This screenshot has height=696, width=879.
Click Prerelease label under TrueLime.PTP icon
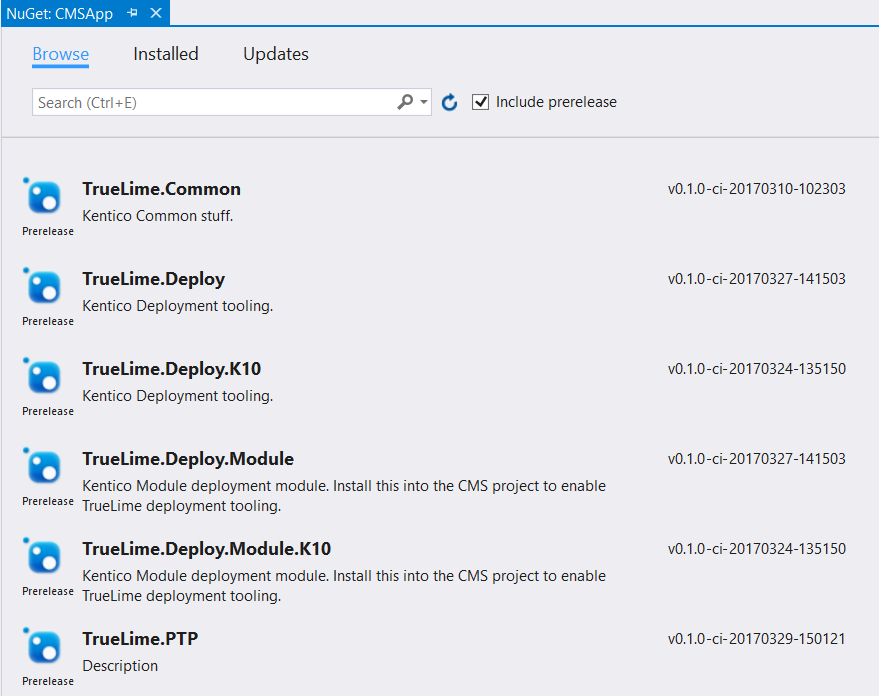click(x=48, y=681)
